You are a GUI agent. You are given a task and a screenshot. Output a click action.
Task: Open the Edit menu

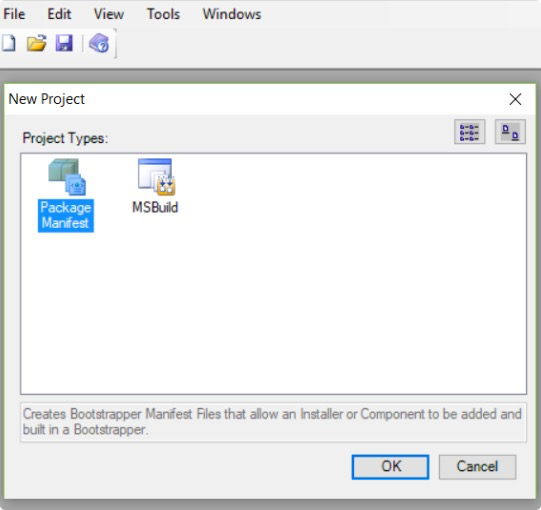(59, 14)
